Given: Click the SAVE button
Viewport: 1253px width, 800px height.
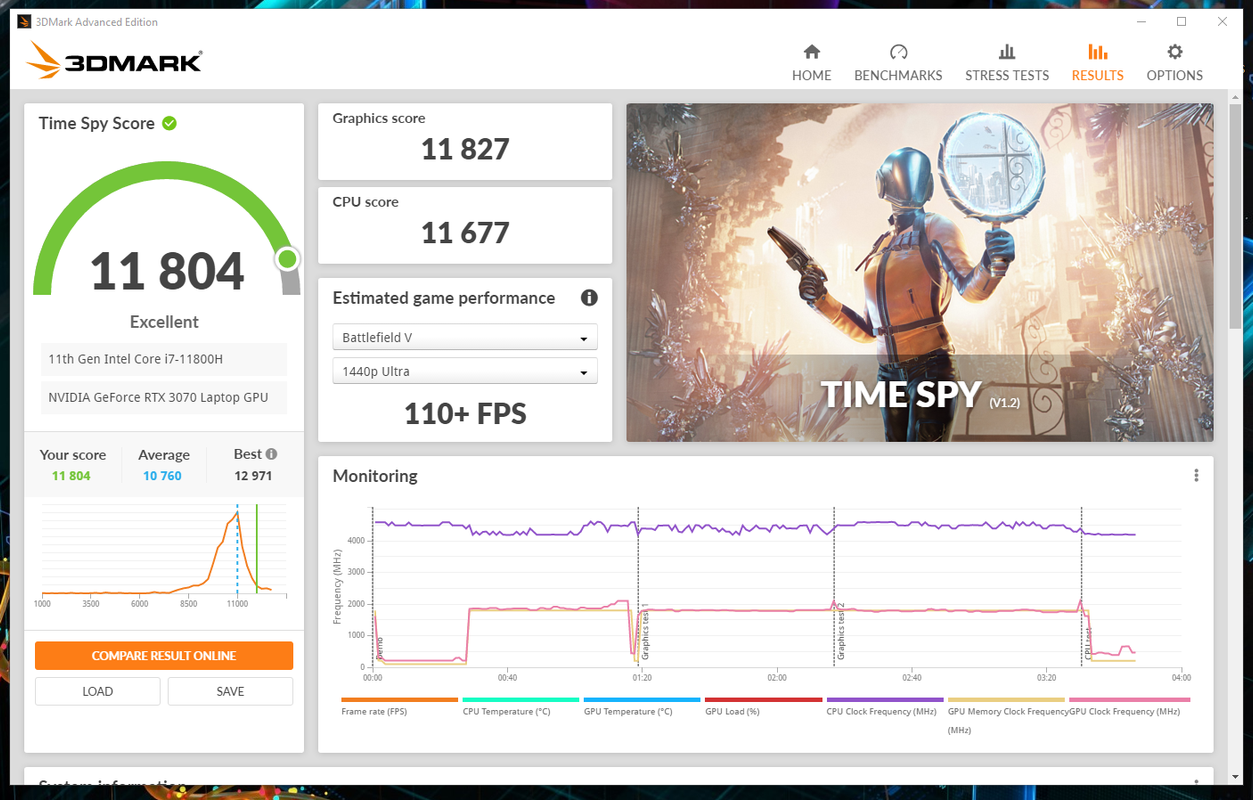Looking at the screenshot, I should tap(230, 691).
